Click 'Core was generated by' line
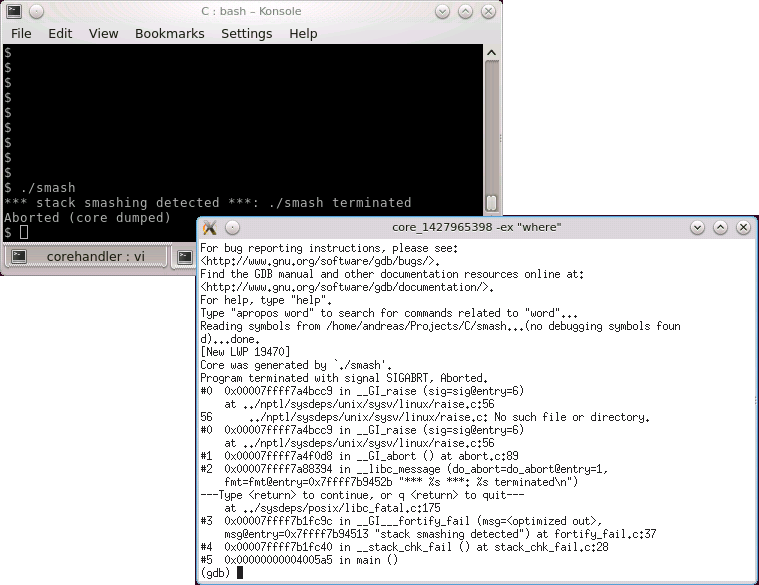 pyautogui.click(x=296, y=365)
